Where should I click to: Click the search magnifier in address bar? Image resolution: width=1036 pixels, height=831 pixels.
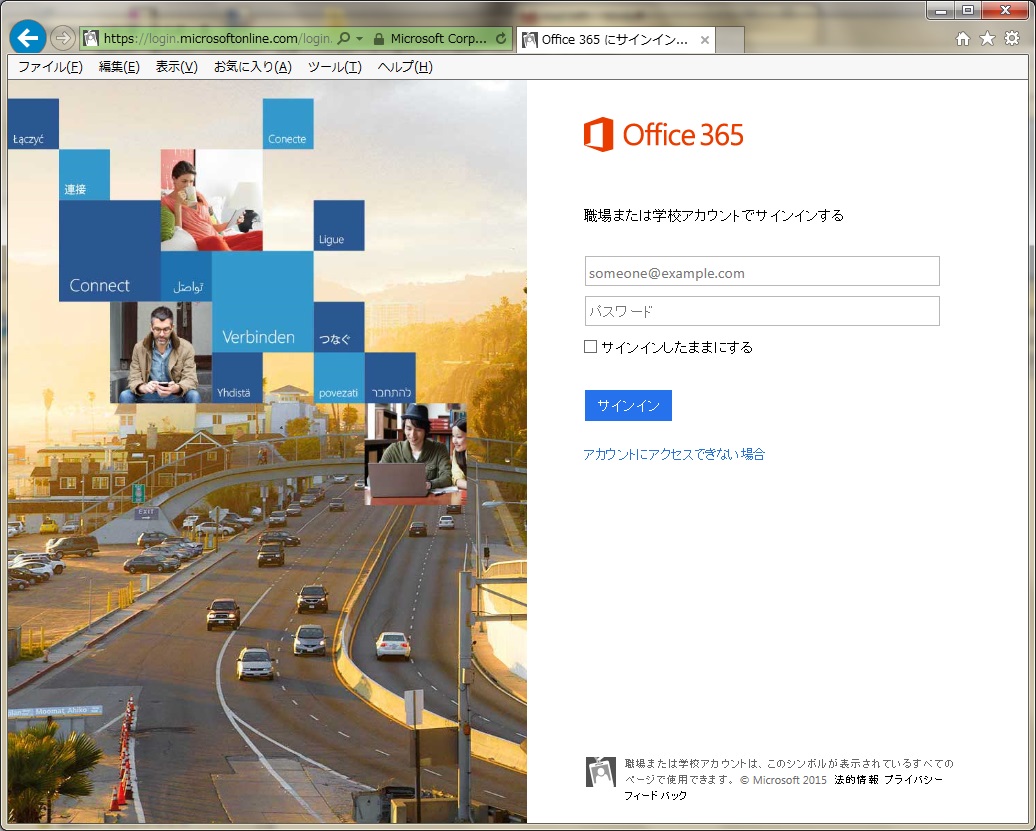point(344,39)
